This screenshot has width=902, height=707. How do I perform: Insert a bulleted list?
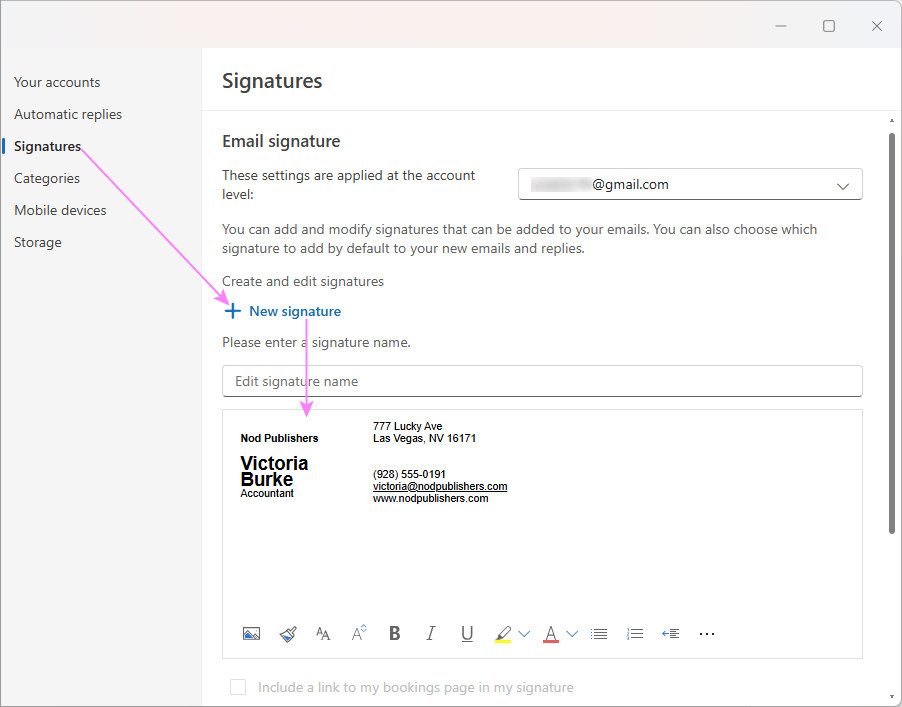coord(599,634)
